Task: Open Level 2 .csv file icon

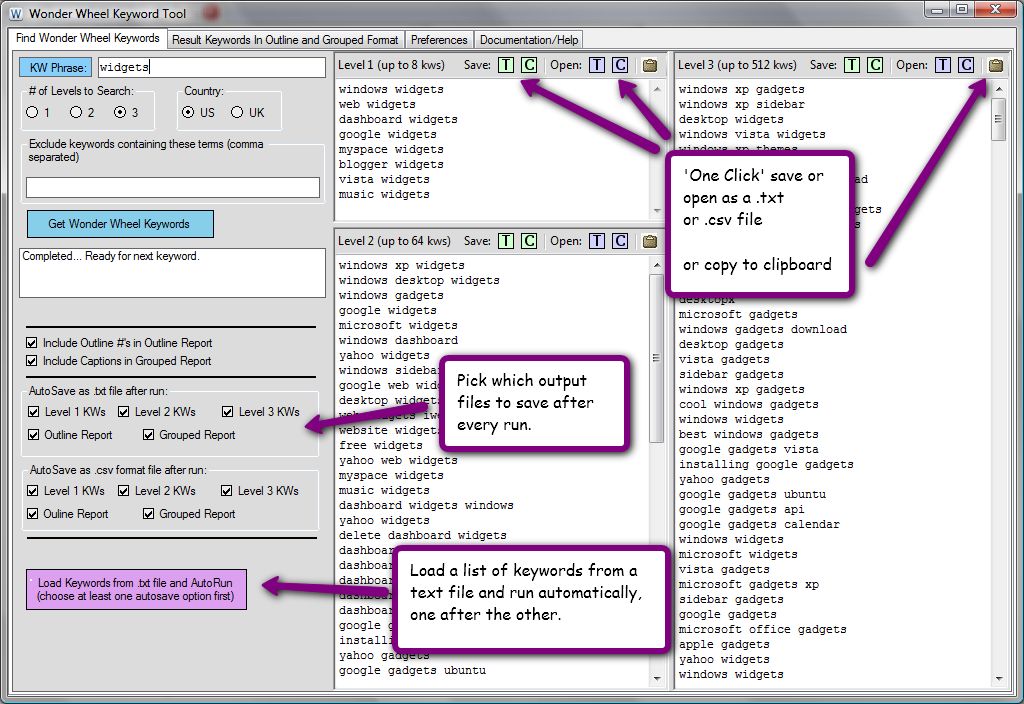Action: (620, 241)
